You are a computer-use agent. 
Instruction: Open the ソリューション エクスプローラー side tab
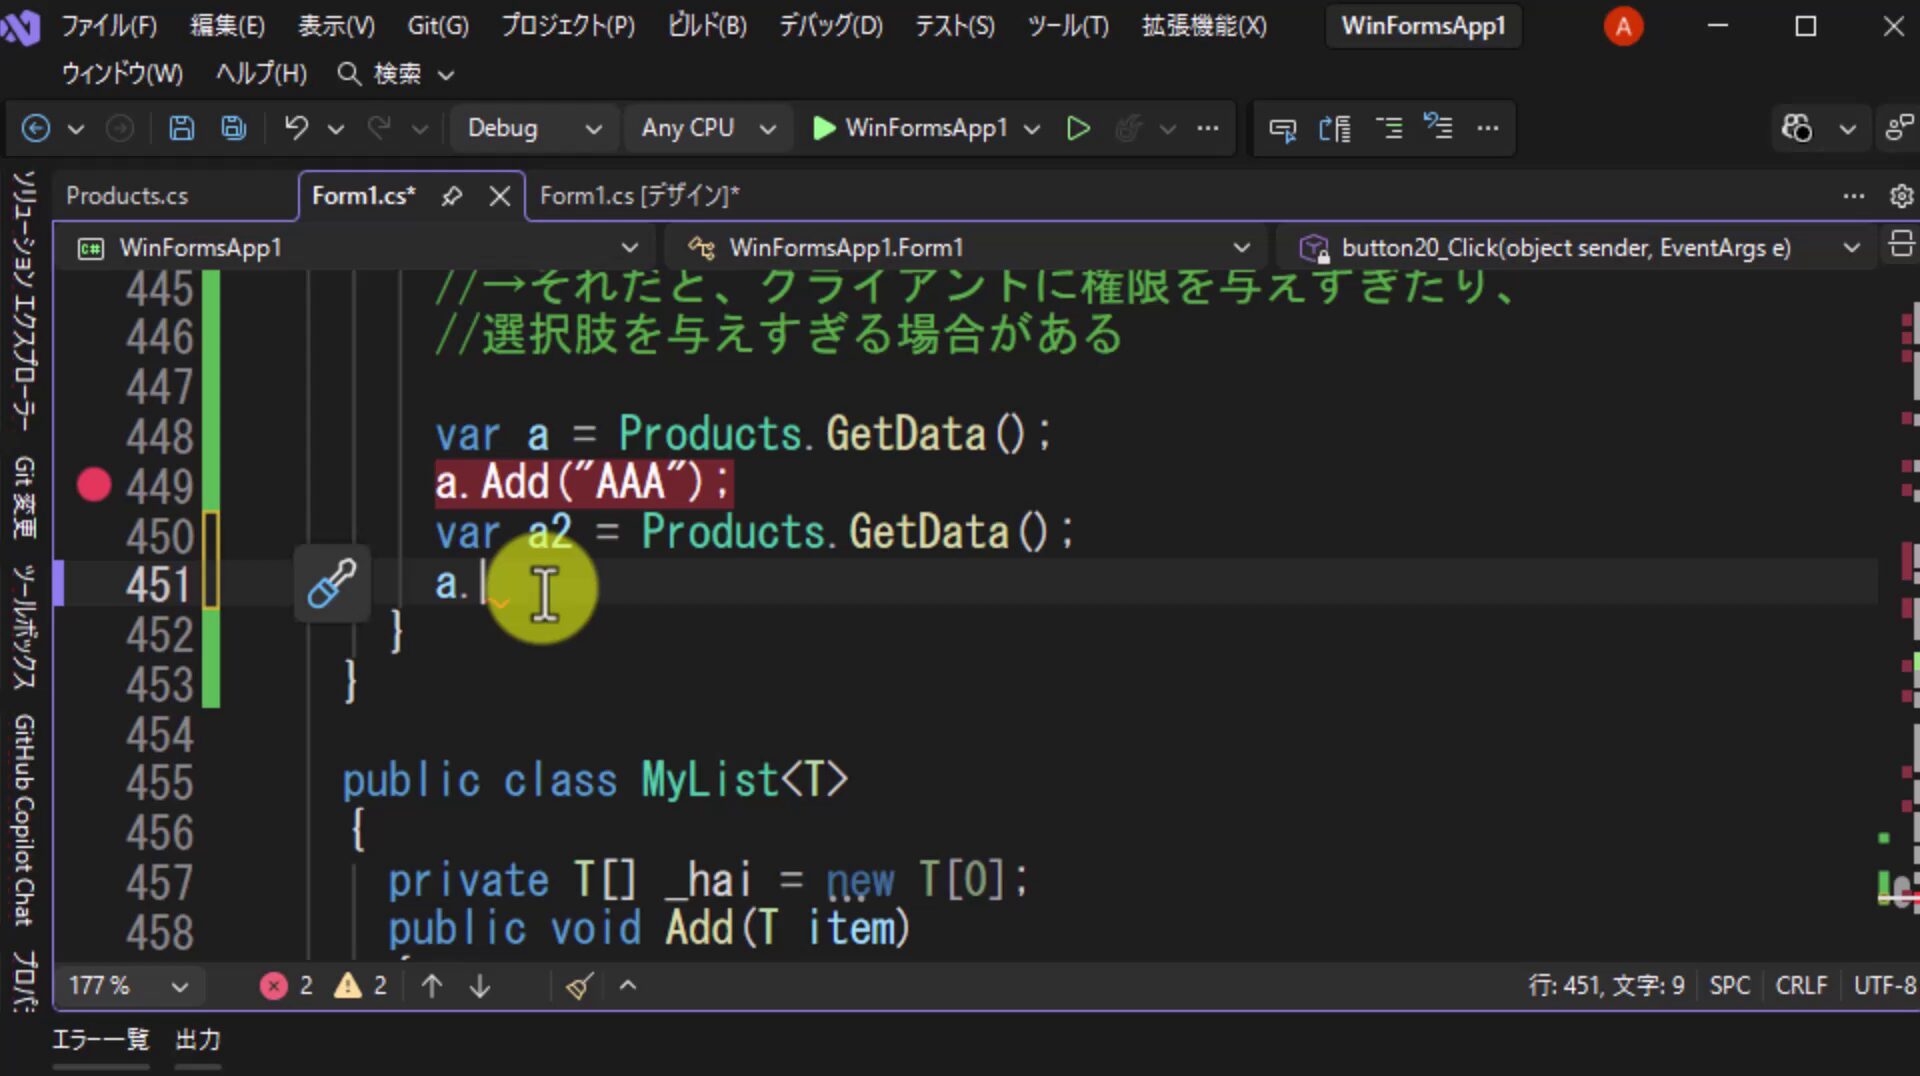tap(25, 301)
